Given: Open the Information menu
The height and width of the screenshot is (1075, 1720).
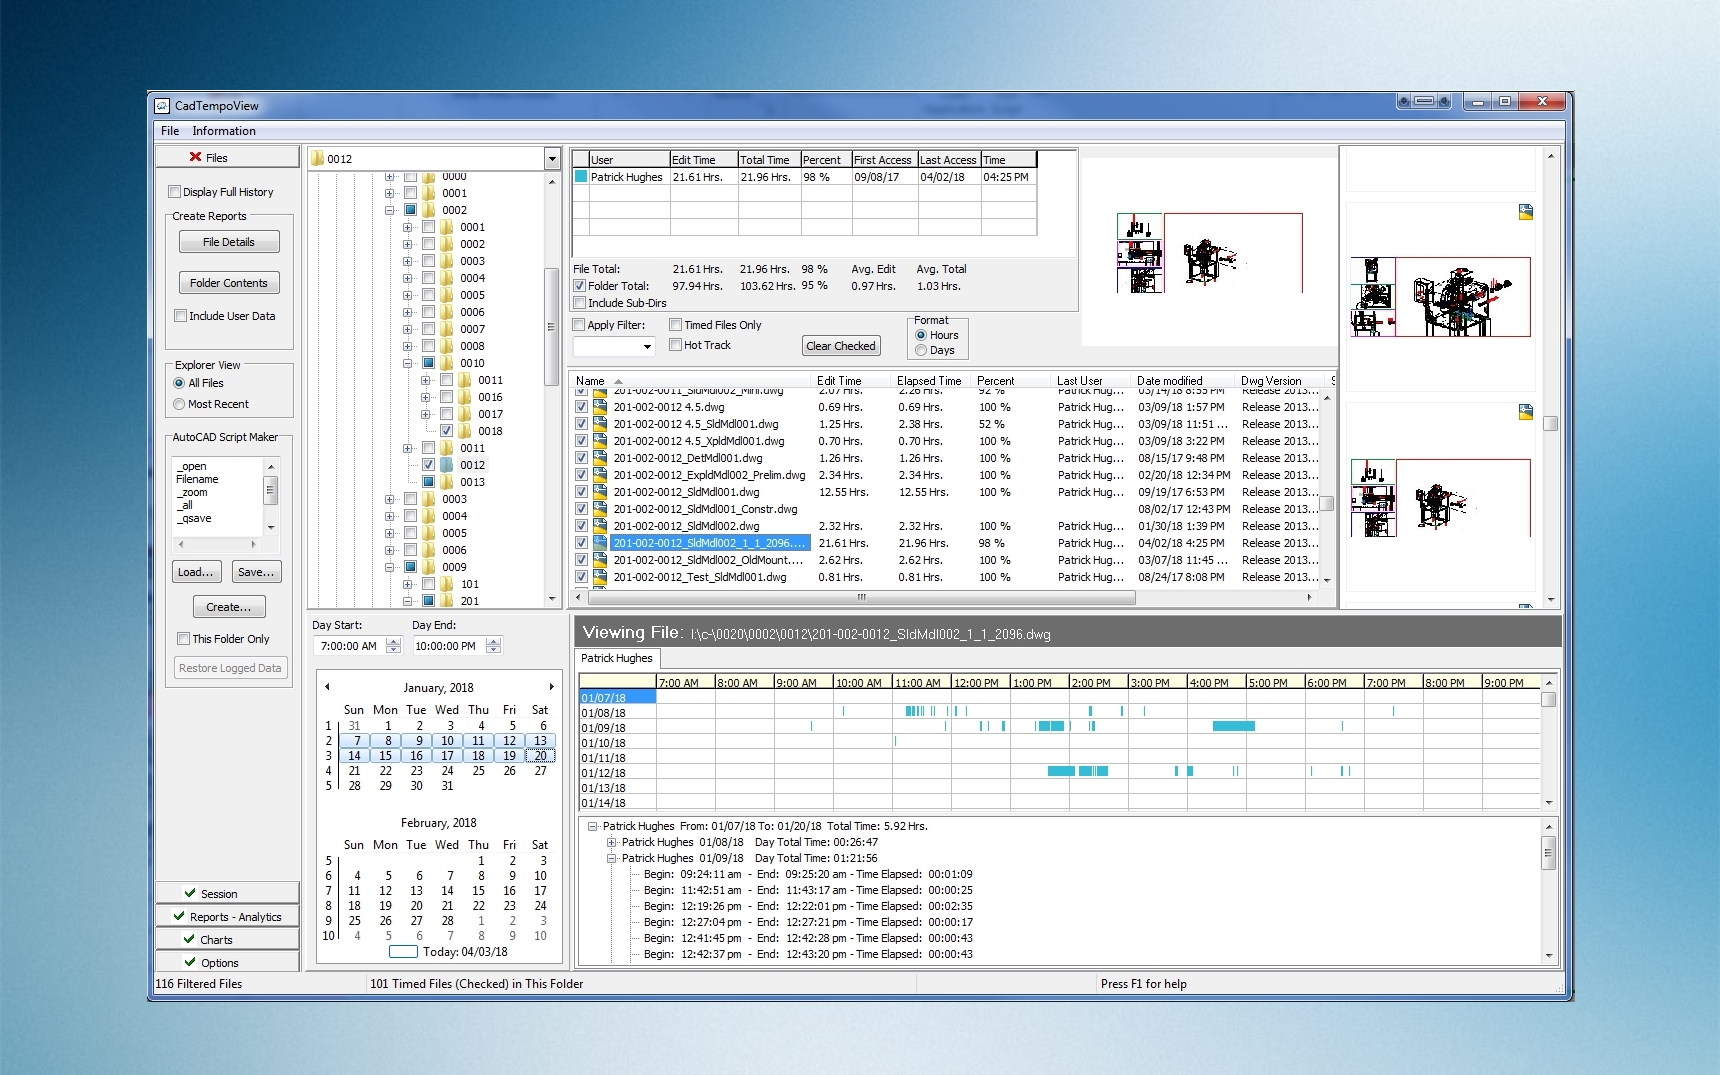Looking at the screenshot, I should (224, 131).
